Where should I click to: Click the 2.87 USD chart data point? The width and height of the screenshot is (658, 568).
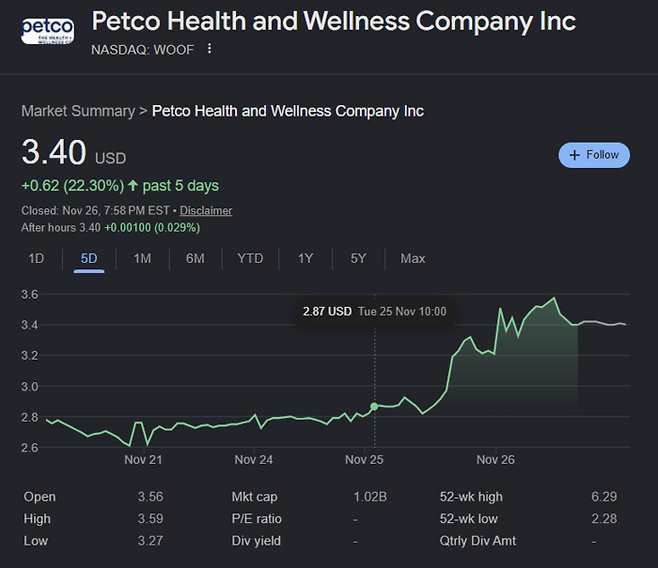pyautogui.click(x=374, y=406)
